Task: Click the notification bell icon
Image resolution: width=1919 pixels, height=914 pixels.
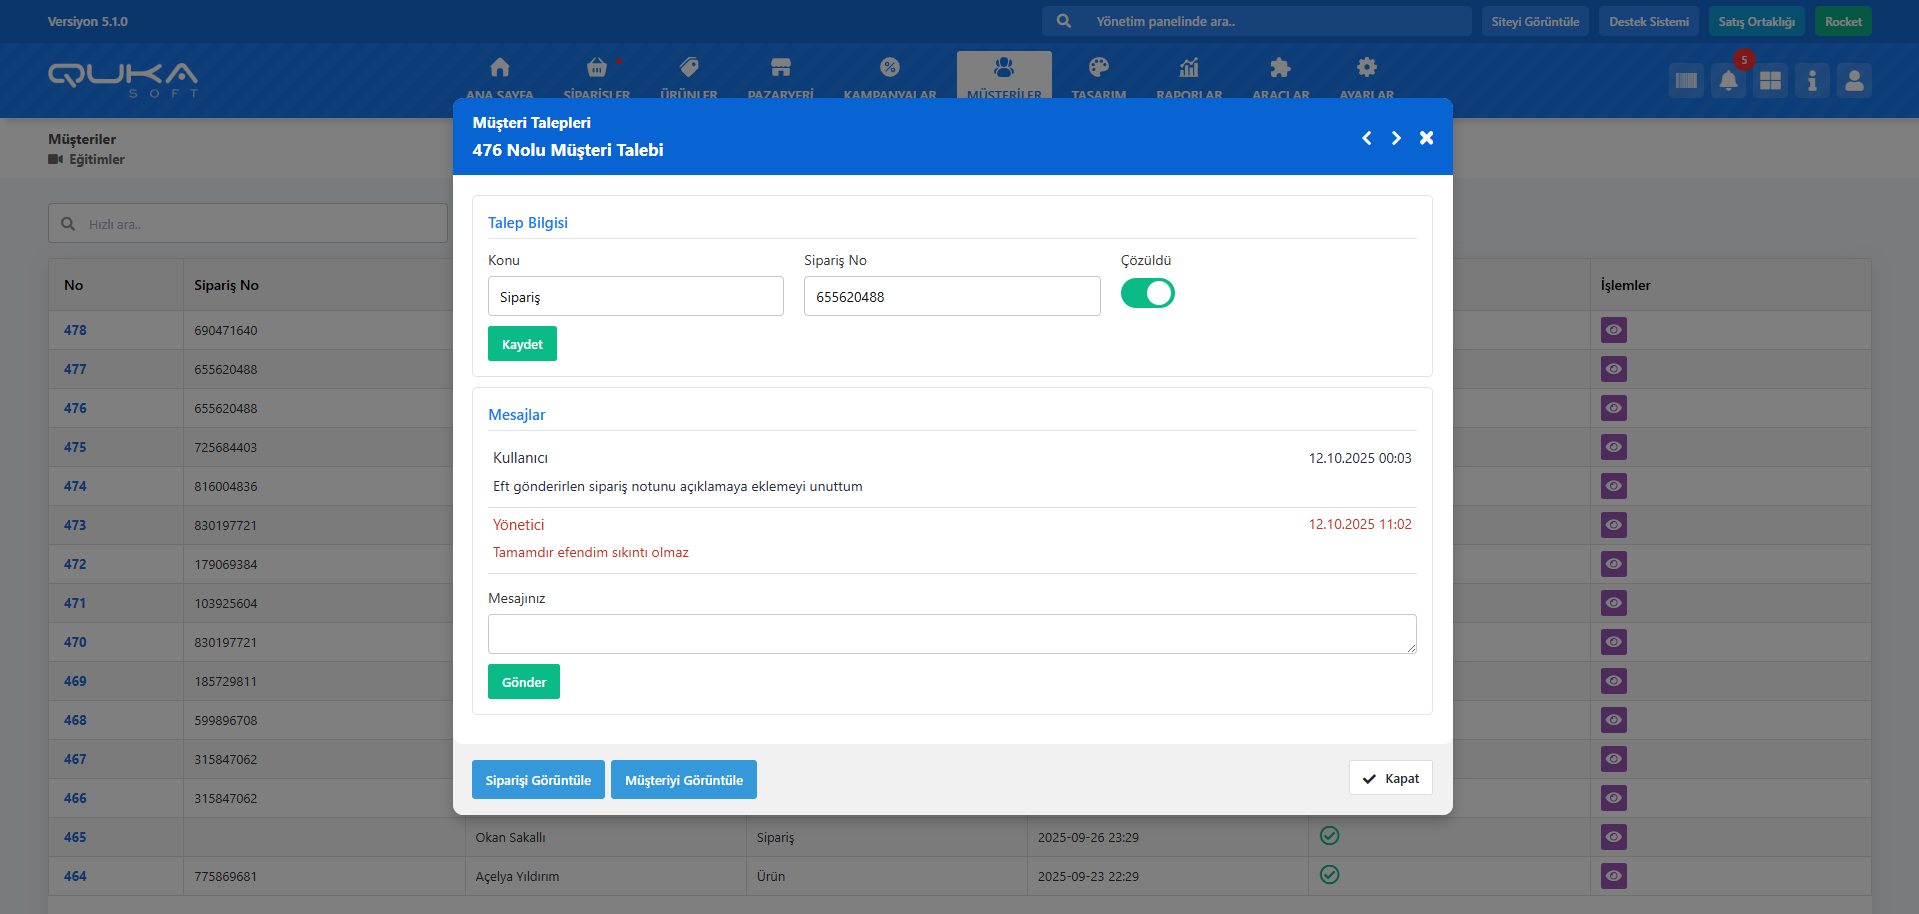Action: click(x=1728, y=81)
